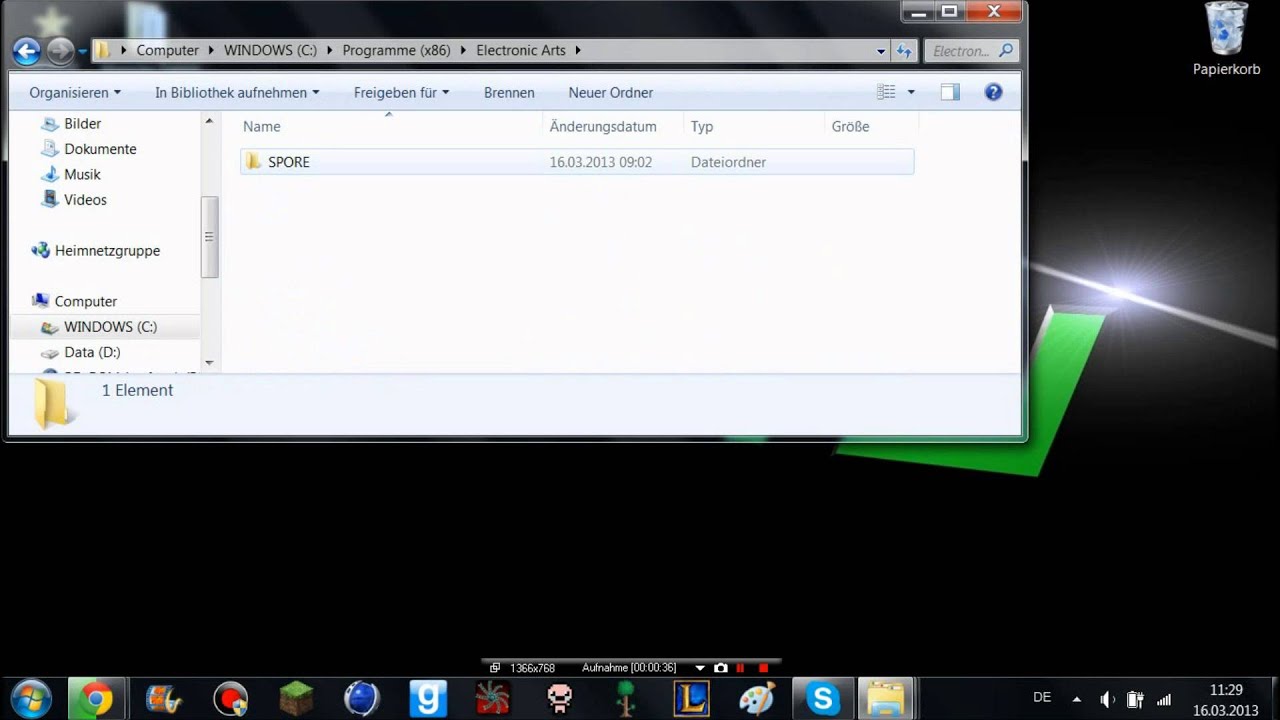
Task: Expand arrow after Computer breadcrumb
Action: (211, 50)
